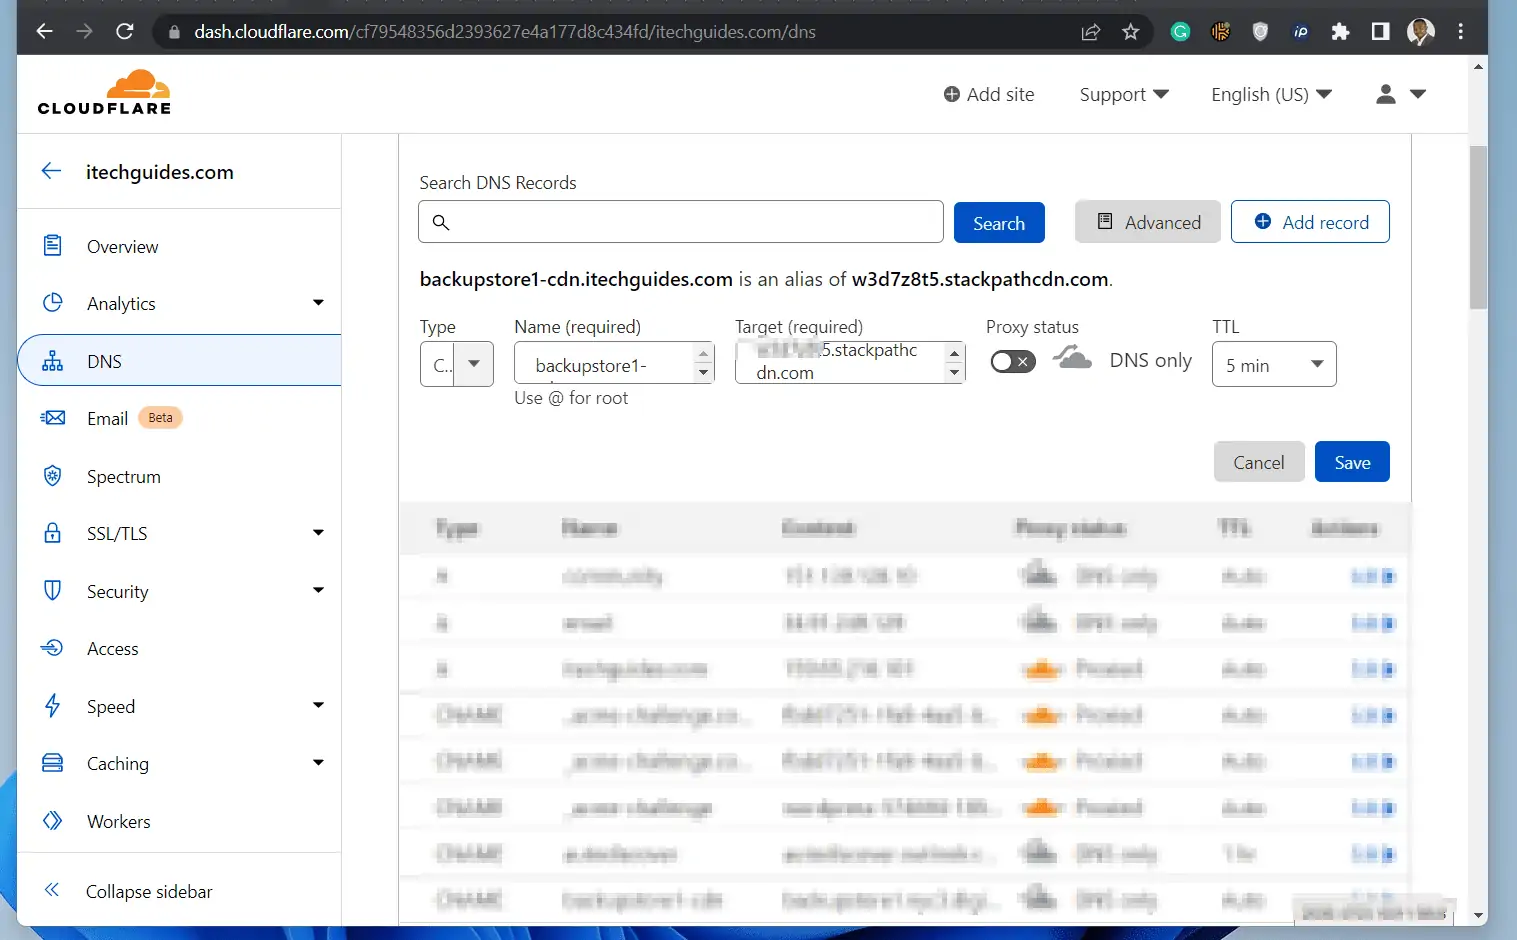Screen dimensions: 1517x940
Task: Expand the Security submenu arrow
Action: click(318, 590)
